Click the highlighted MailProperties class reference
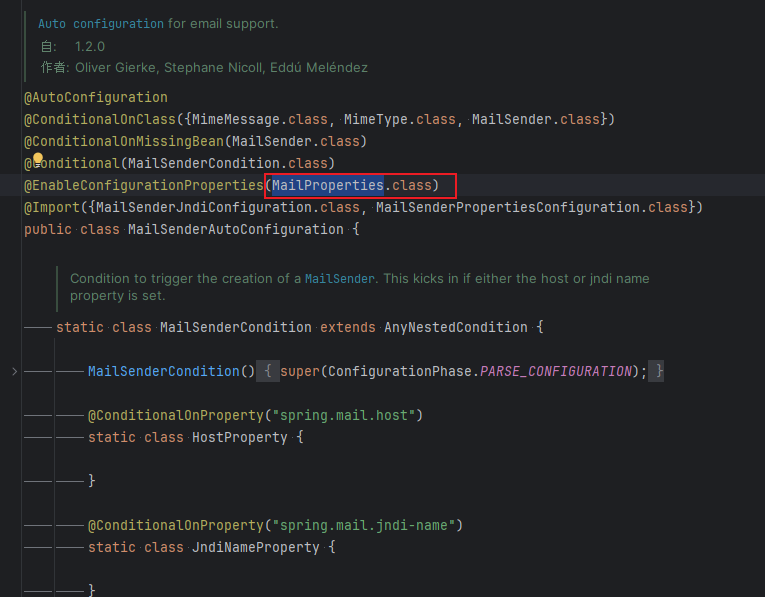This screenshot has width=765, height=597. click(x=327, y=185)
